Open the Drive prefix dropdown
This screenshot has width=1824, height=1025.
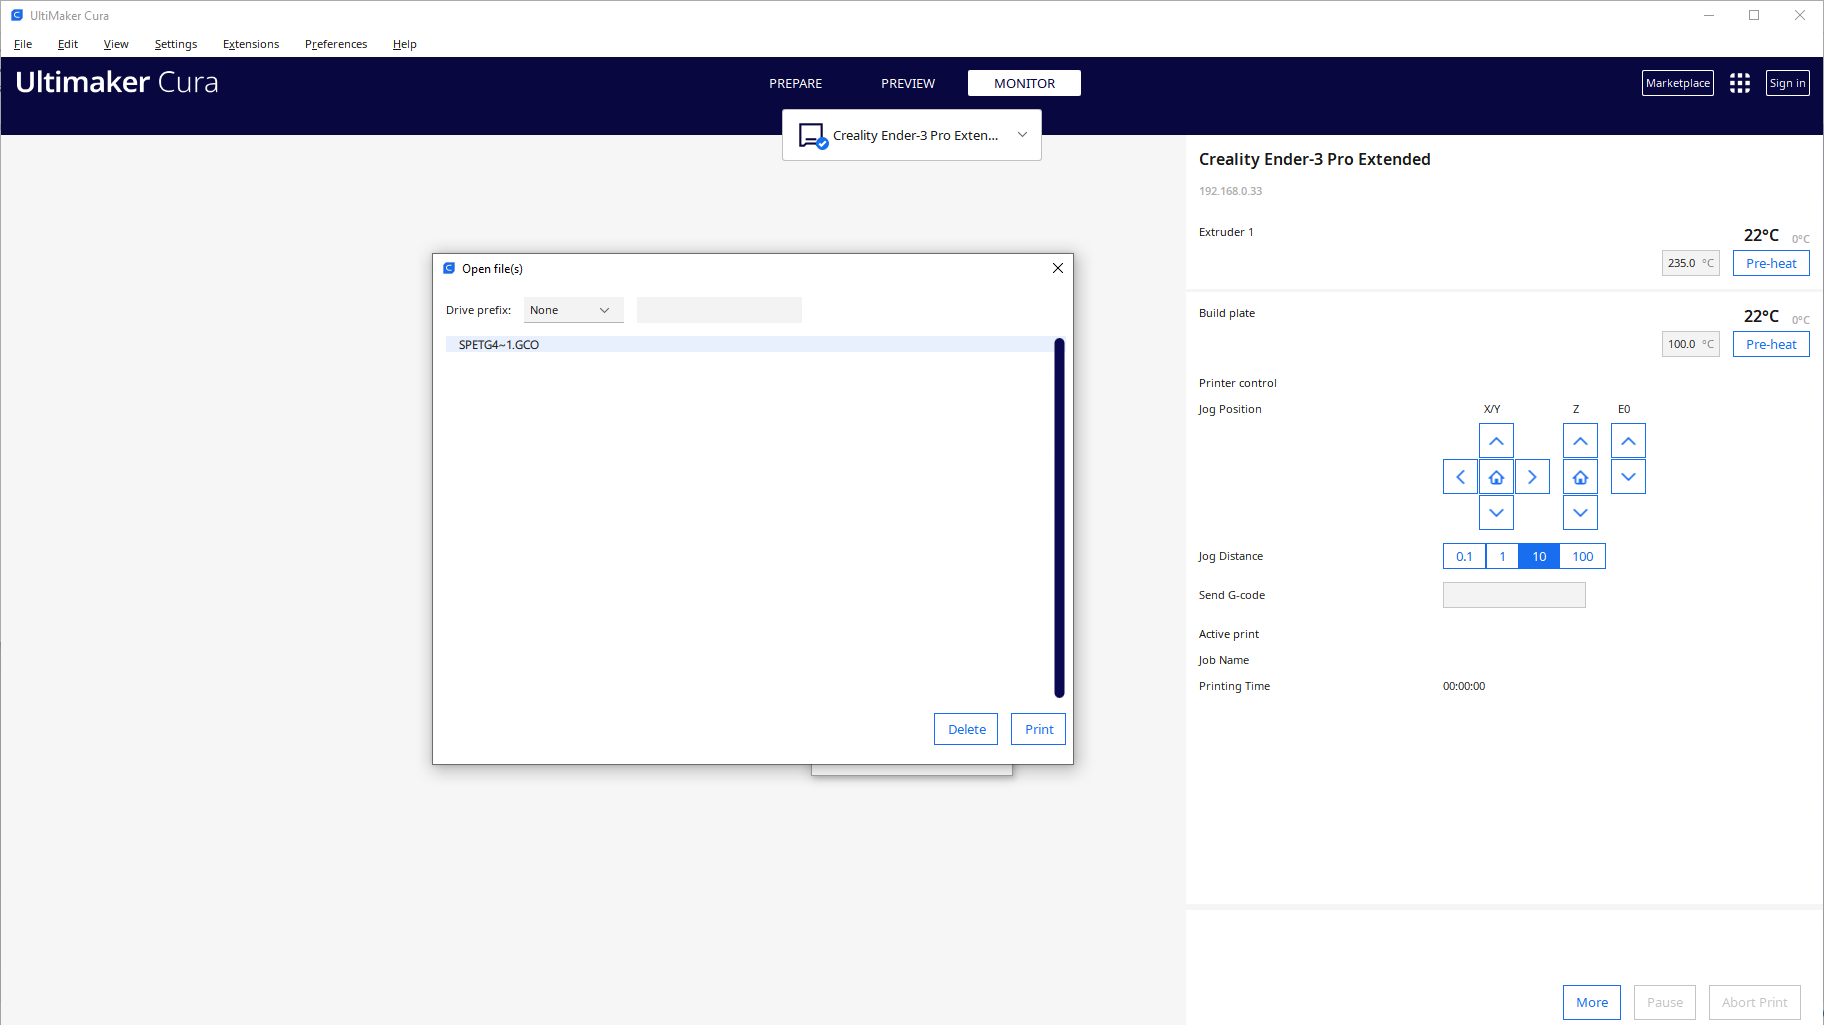(573, 310)
